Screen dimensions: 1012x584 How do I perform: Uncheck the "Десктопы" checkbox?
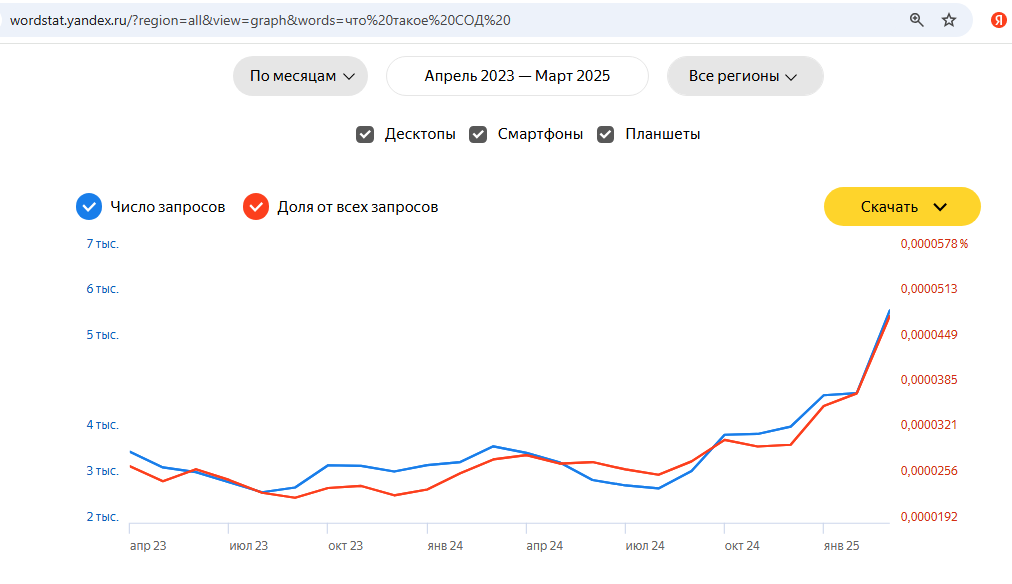(x=365, y=134)
